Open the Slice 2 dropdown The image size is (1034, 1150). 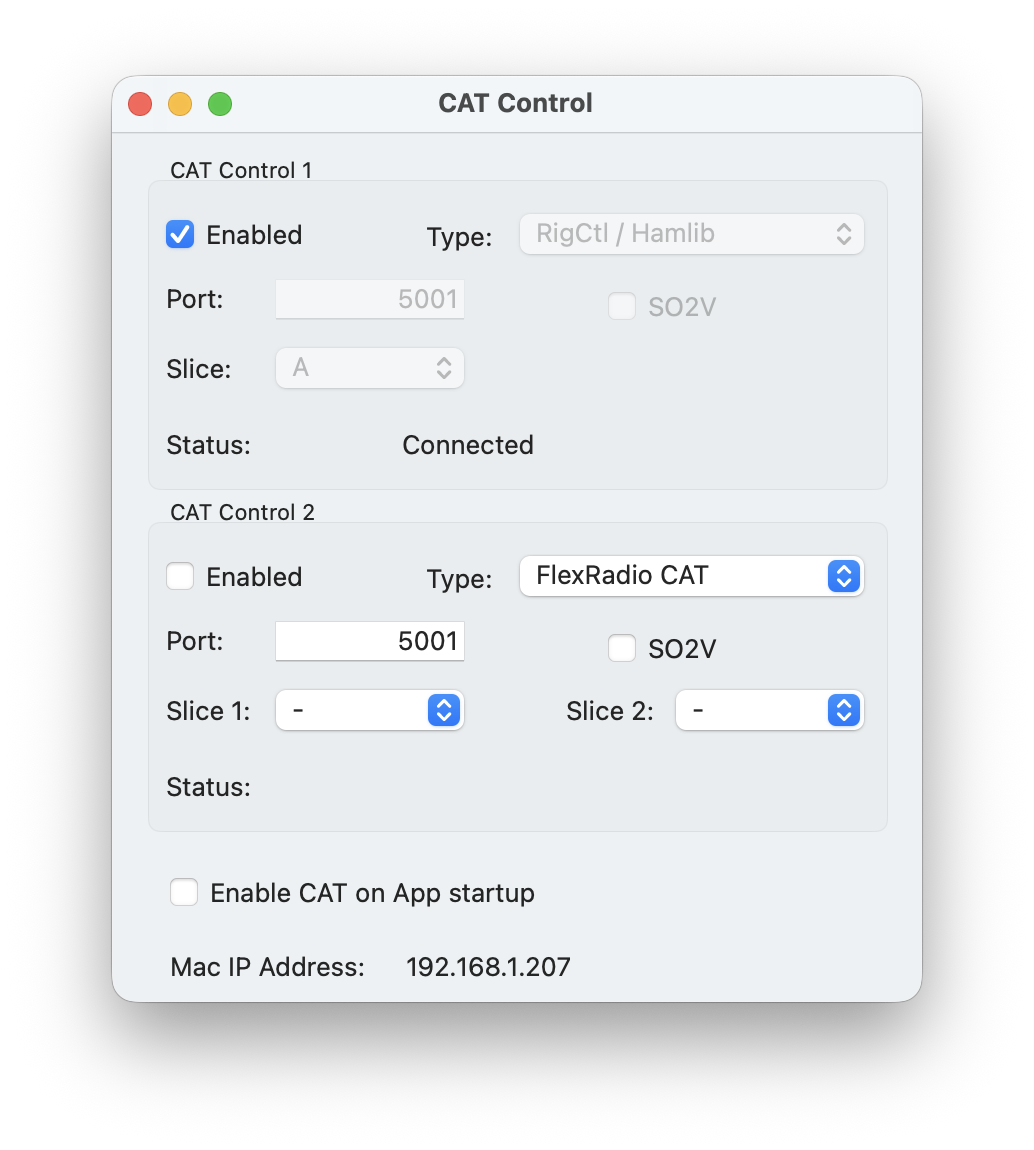point(769,710)
